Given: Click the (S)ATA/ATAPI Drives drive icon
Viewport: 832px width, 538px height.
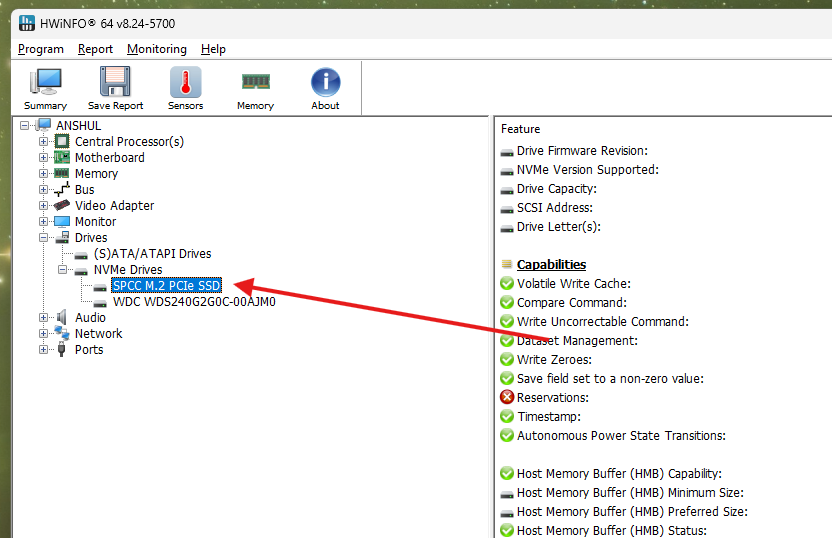Looking at the screenshot, I should [x=81, y=255].
